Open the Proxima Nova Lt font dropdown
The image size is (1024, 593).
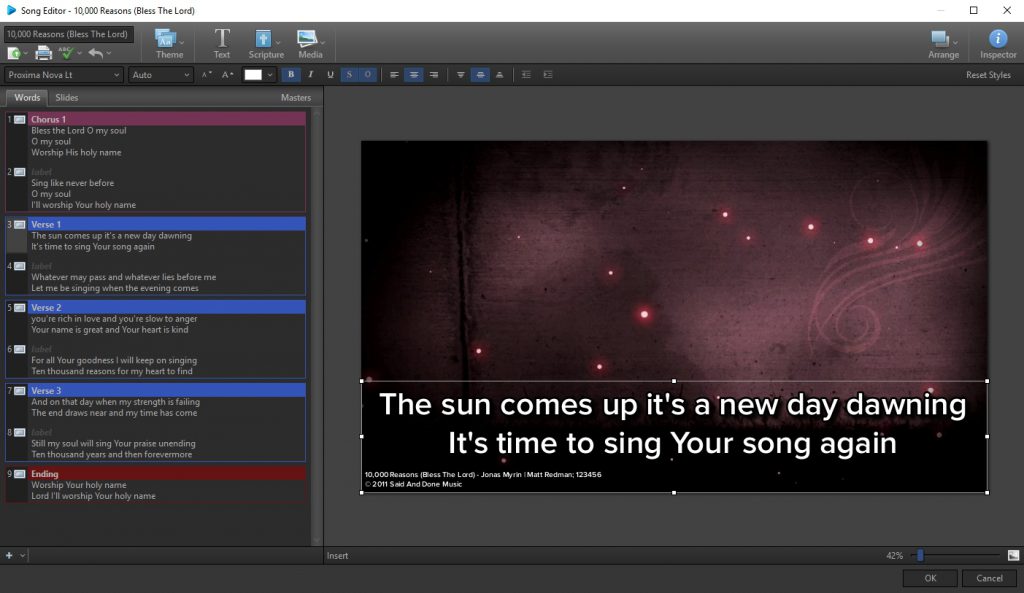click(62, 74)
